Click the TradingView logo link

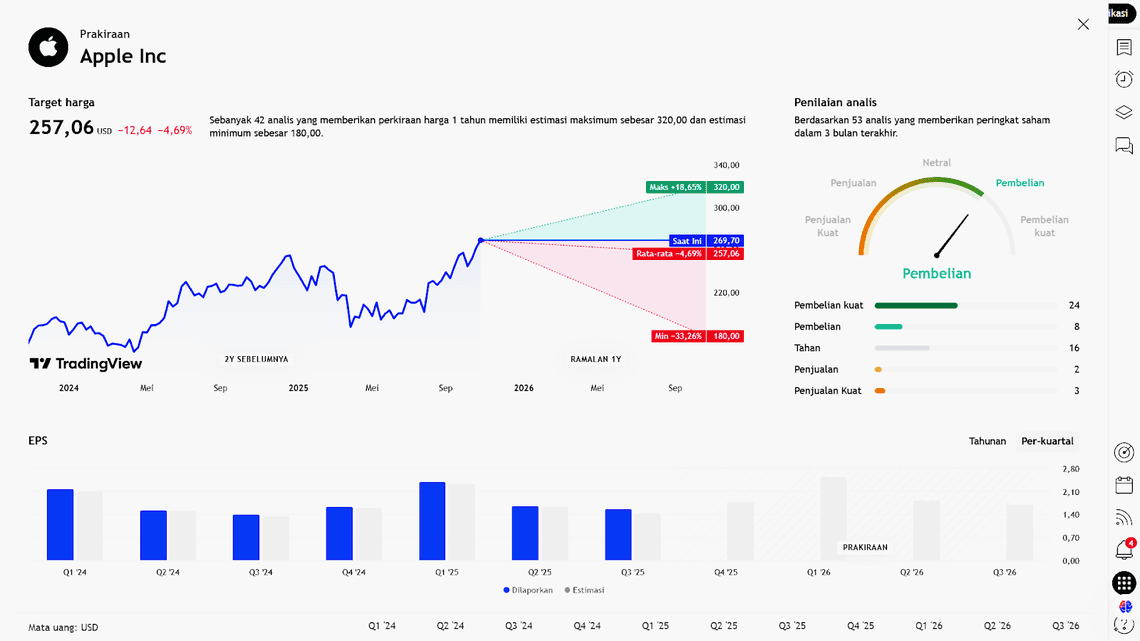85,364
